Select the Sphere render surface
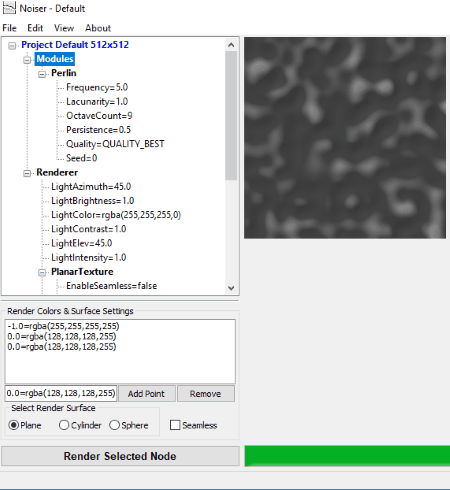The image size is (450, 490). click(x=129, y=425)
